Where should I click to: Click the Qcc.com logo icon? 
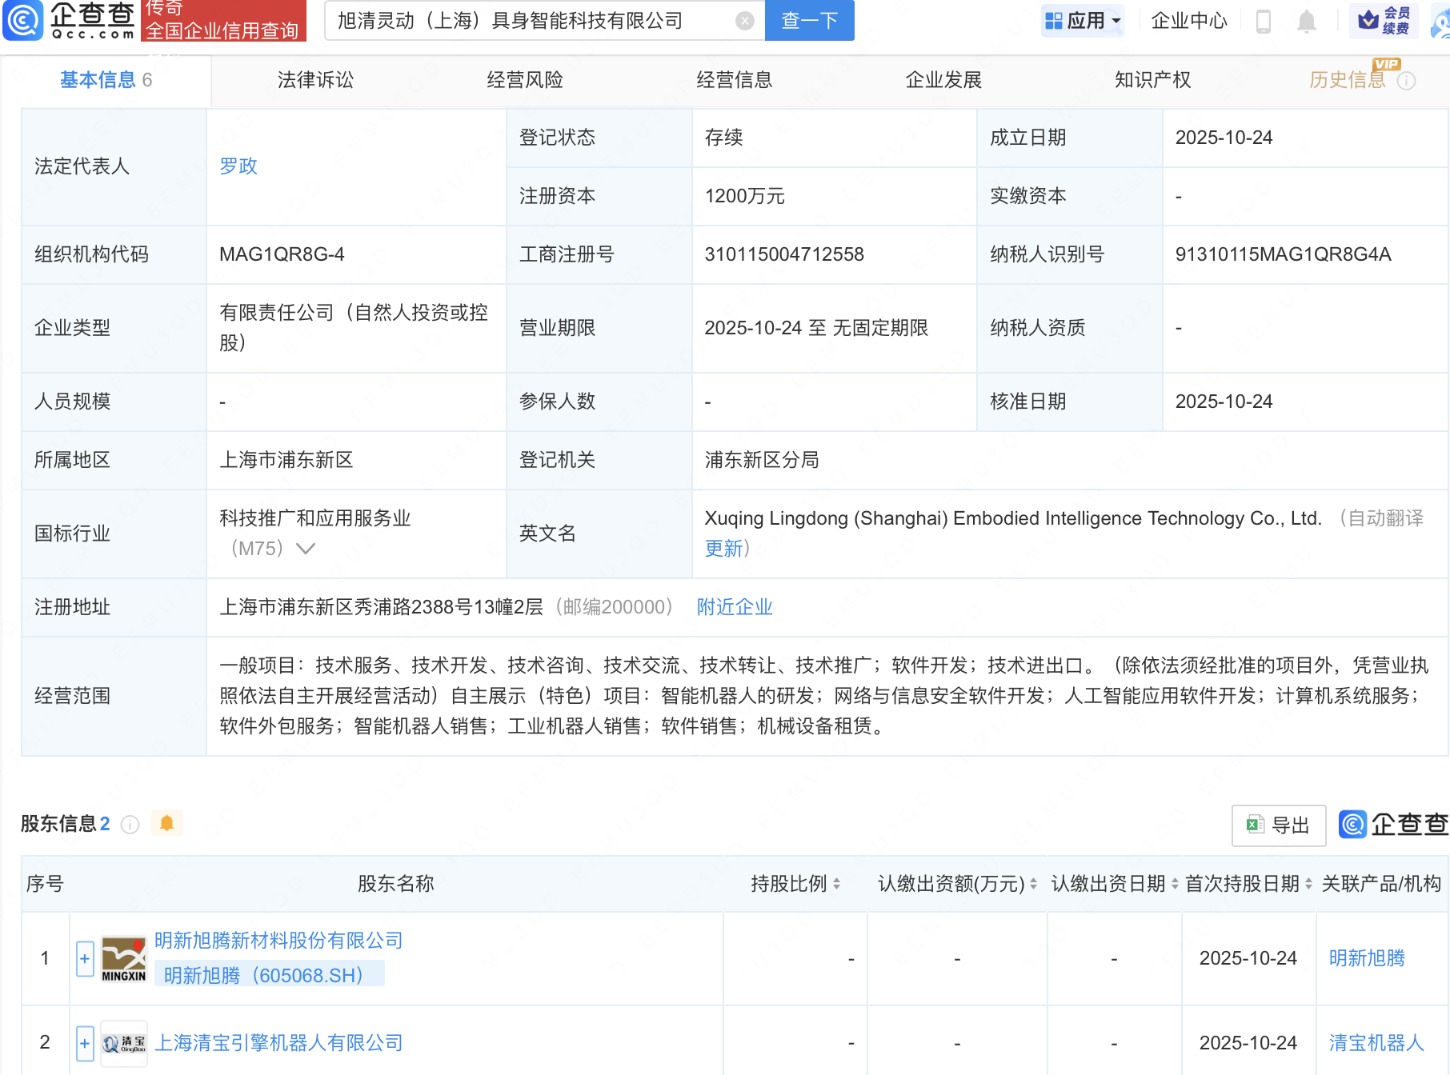(24, 20)
